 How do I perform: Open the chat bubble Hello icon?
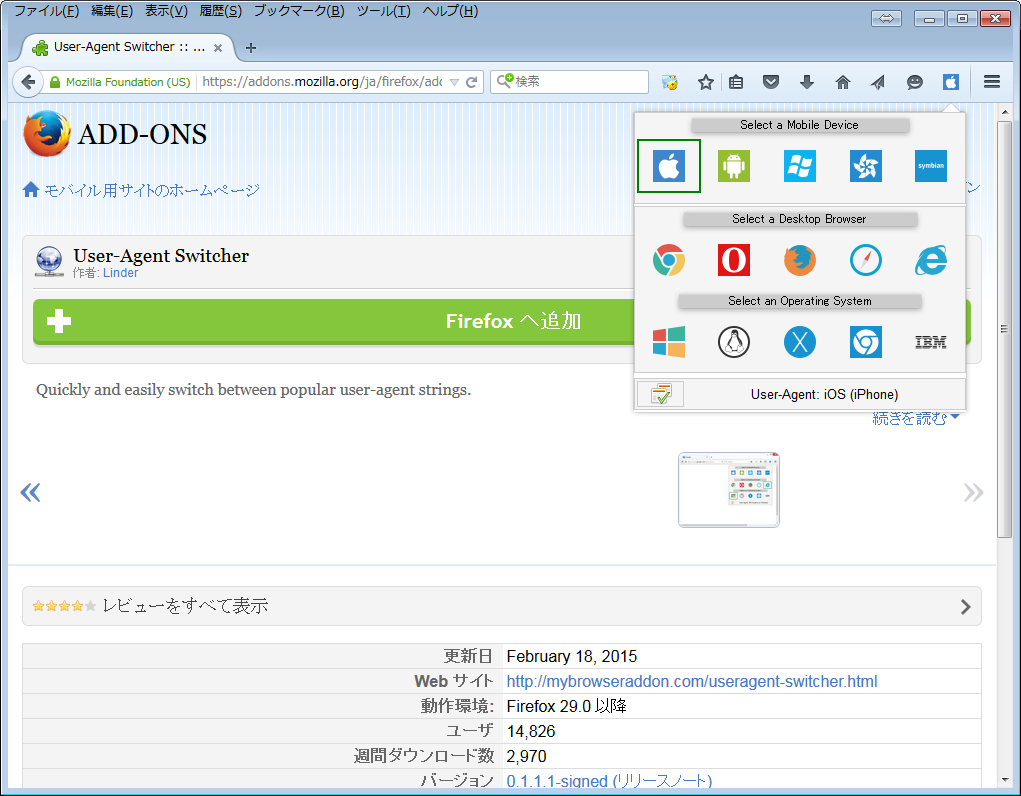coord(914,82)
